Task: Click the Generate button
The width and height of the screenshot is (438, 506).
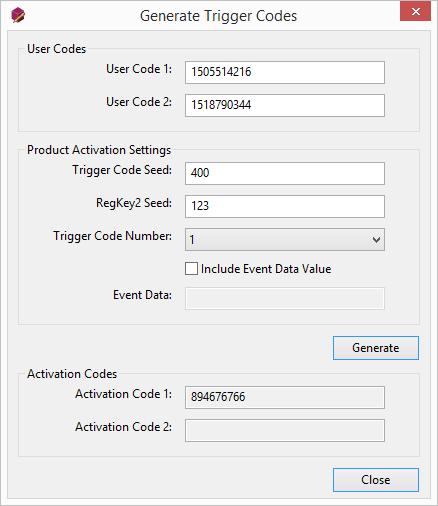Action: coord(376,348)
